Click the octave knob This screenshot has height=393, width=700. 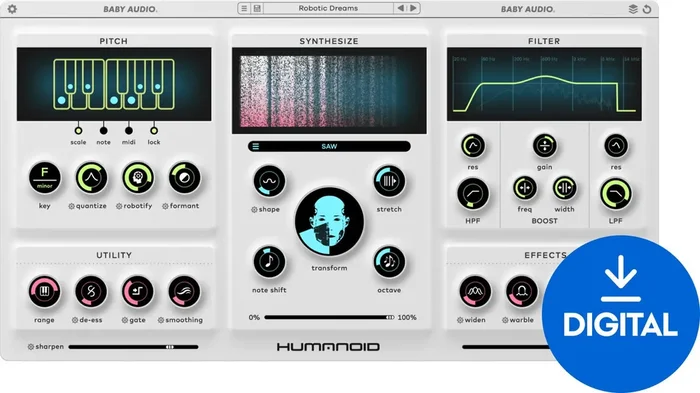coord(389,262)
